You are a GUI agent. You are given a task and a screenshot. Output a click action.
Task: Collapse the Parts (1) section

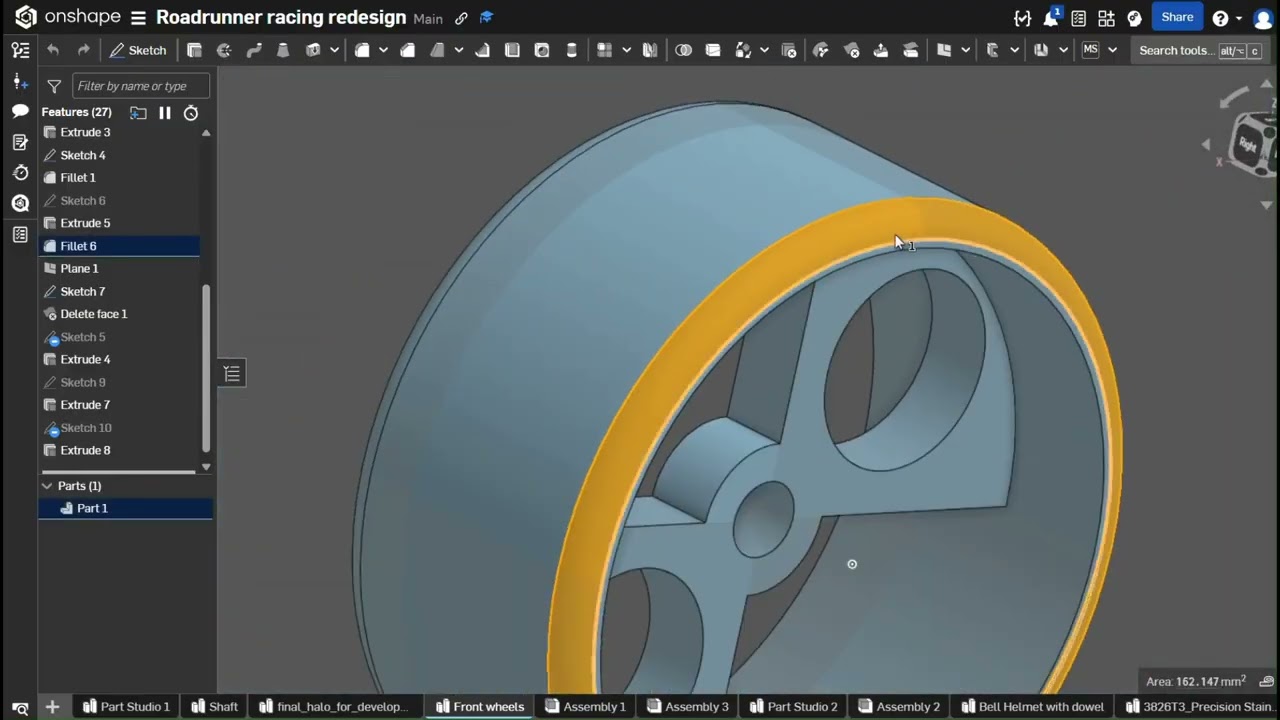coord(47,486)
